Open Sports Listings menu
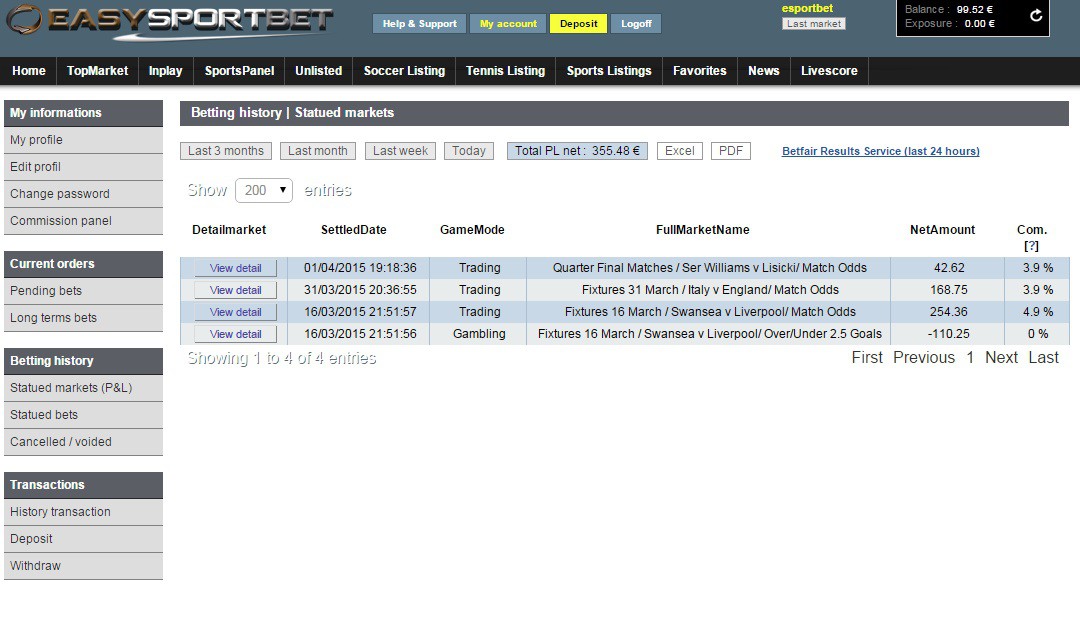 pos(609,71)
